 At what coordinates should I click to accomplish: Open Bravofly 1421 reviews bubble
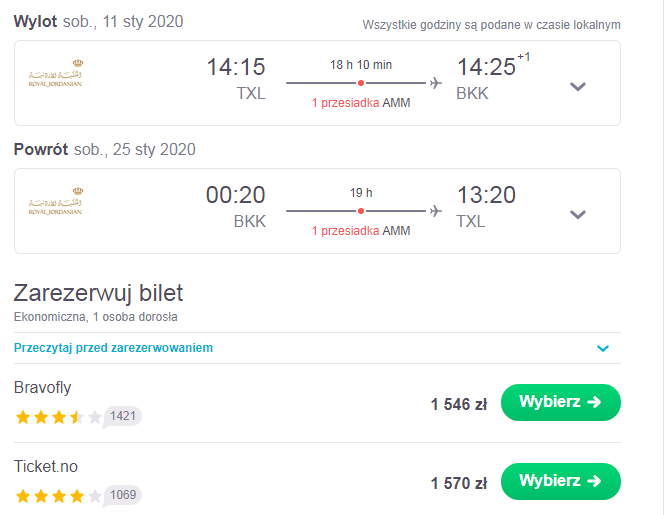click(x=122, y=416)
